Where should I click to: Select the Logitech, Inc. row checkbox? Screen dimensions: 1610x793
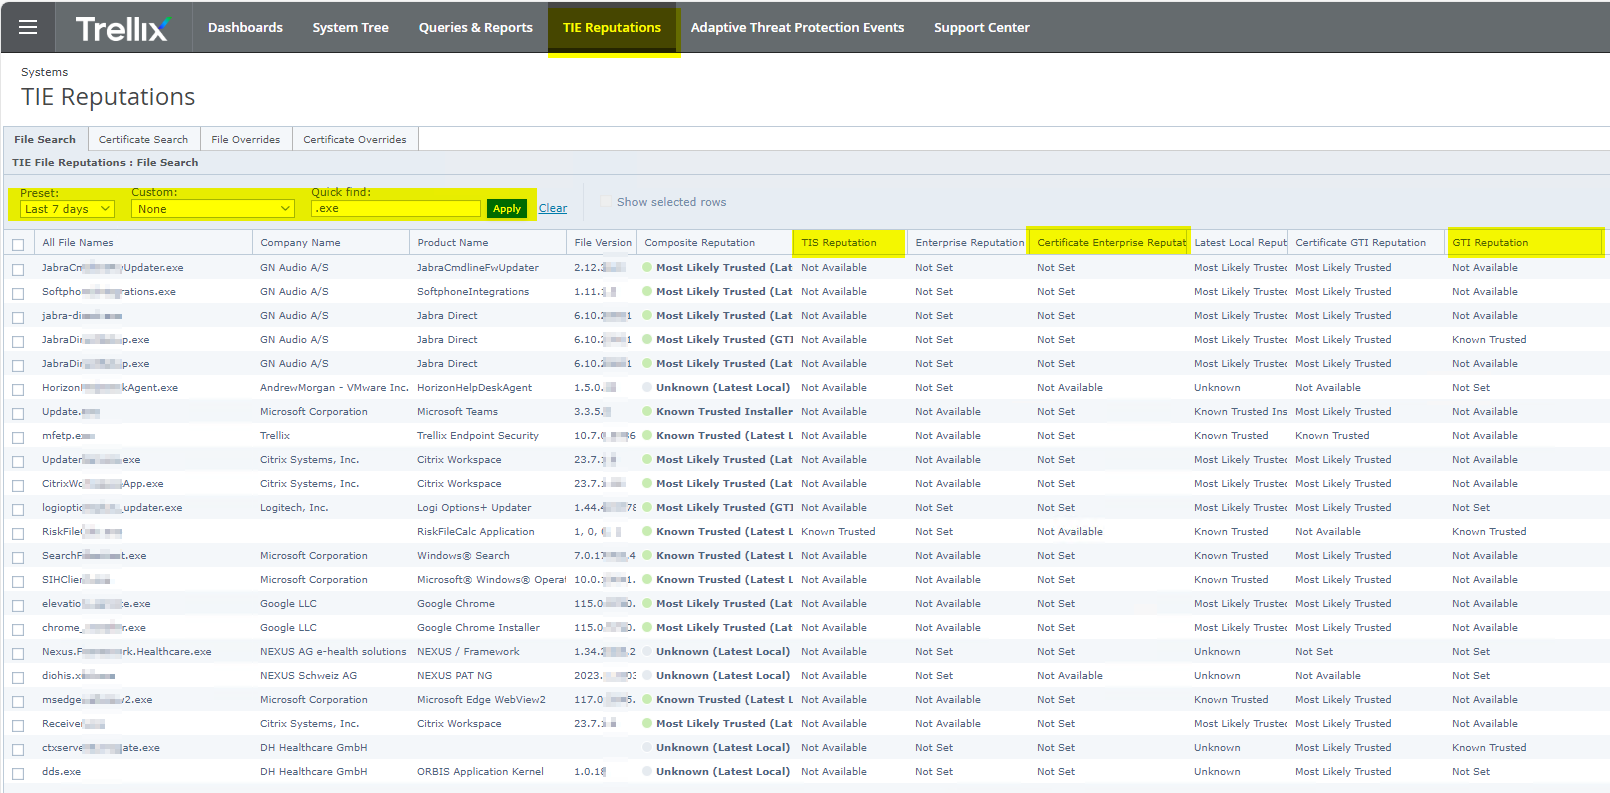coord(18,509)
